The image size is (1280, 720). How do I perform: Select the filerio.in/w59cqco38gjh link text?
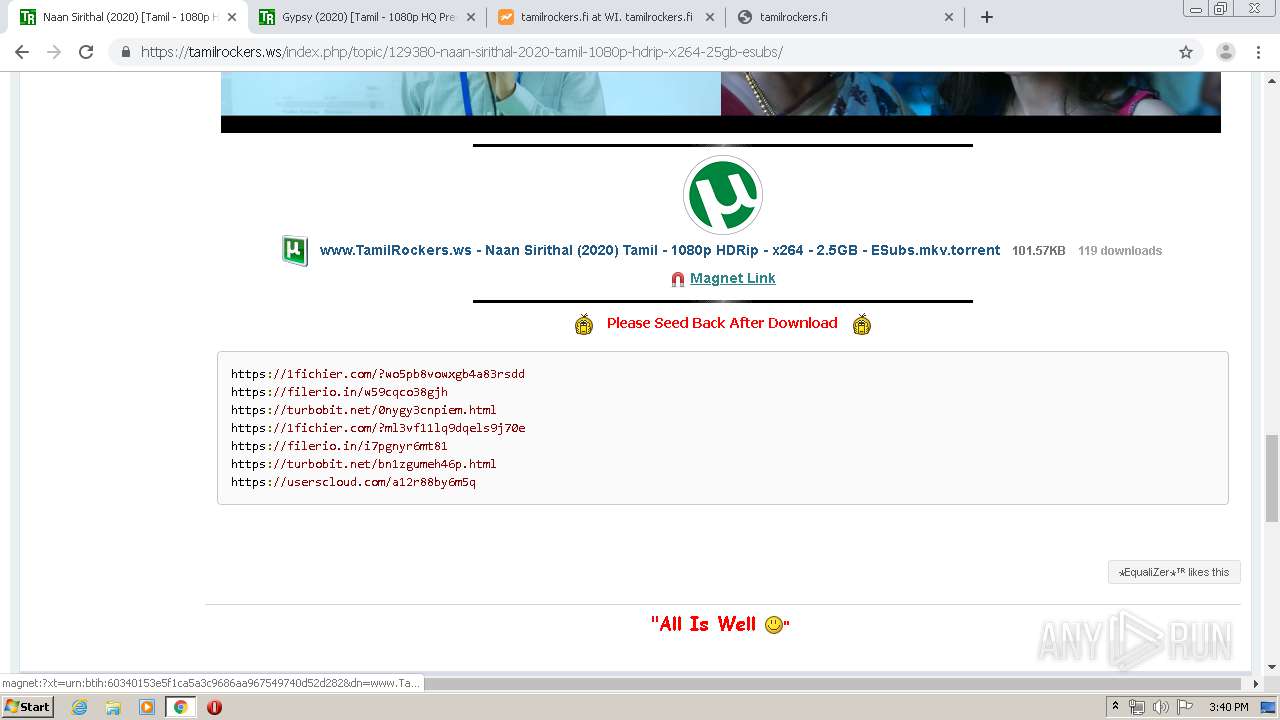click(x=339, y=392)
